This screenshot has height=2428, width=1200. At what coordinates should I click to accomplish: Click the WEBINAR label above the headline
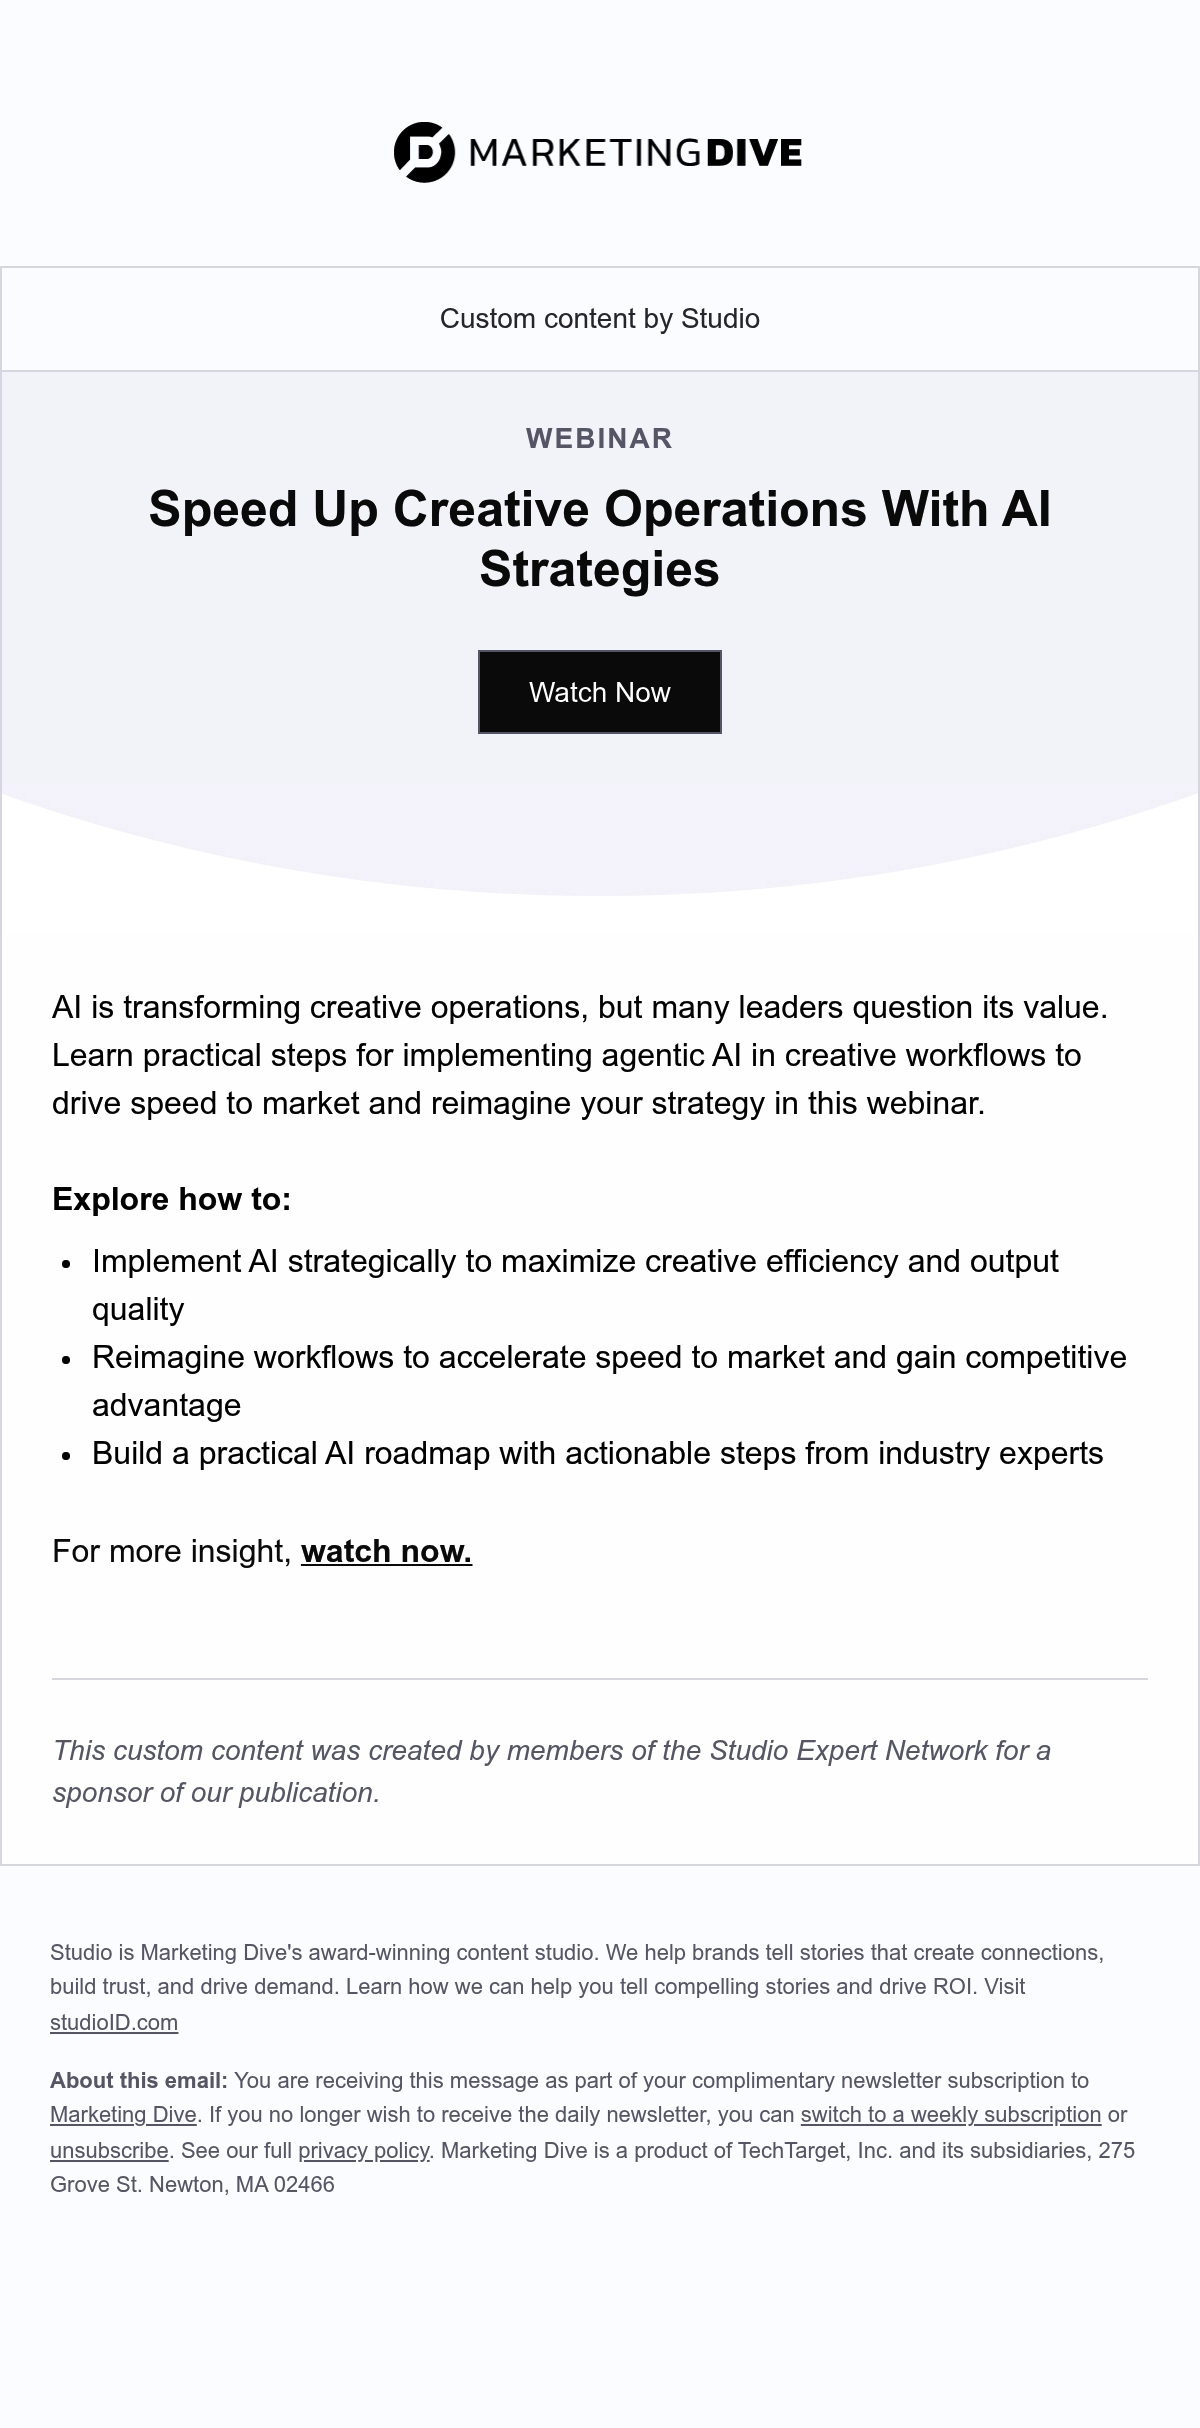tap(600, 438)
